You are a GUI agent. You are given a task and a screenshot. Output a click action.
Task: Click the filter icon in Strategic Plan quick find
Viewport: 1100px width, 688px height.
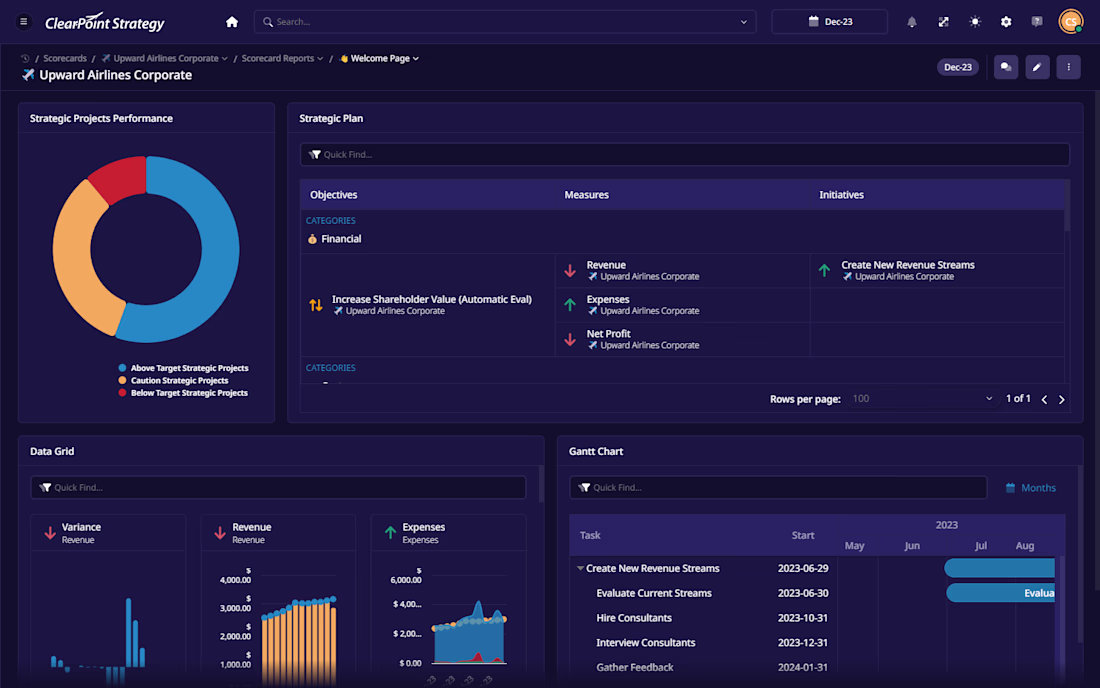tap(314, 154)
